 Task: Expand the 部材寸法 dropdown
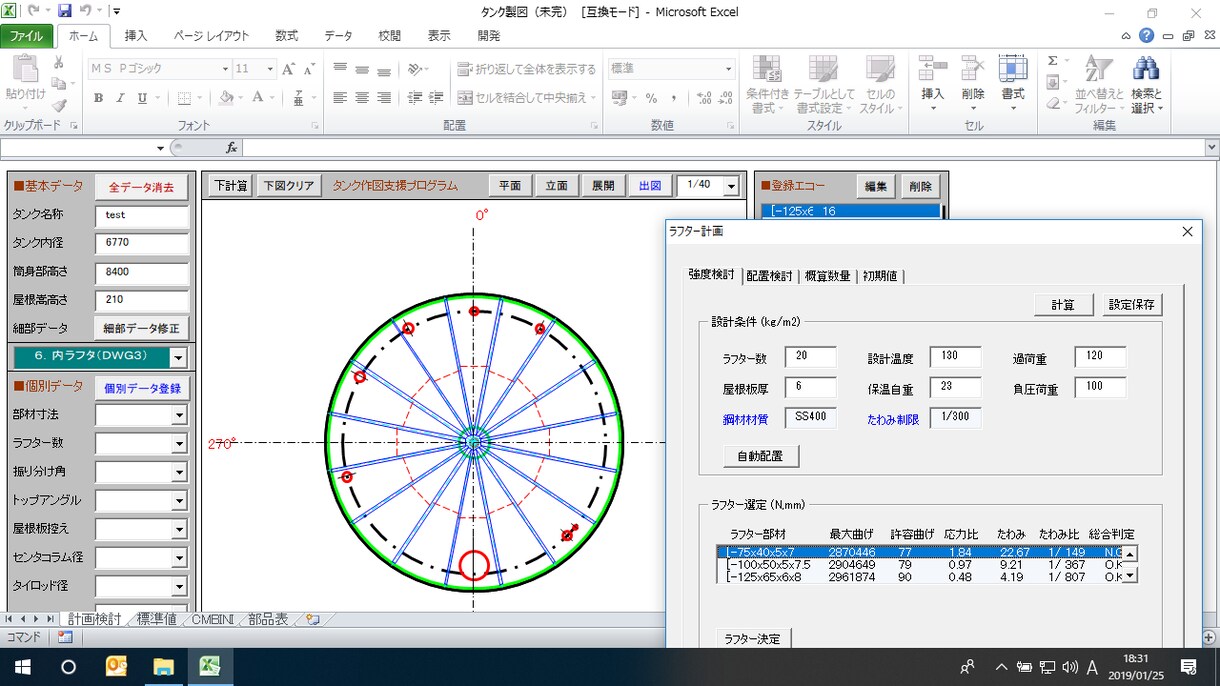[180, 415]
